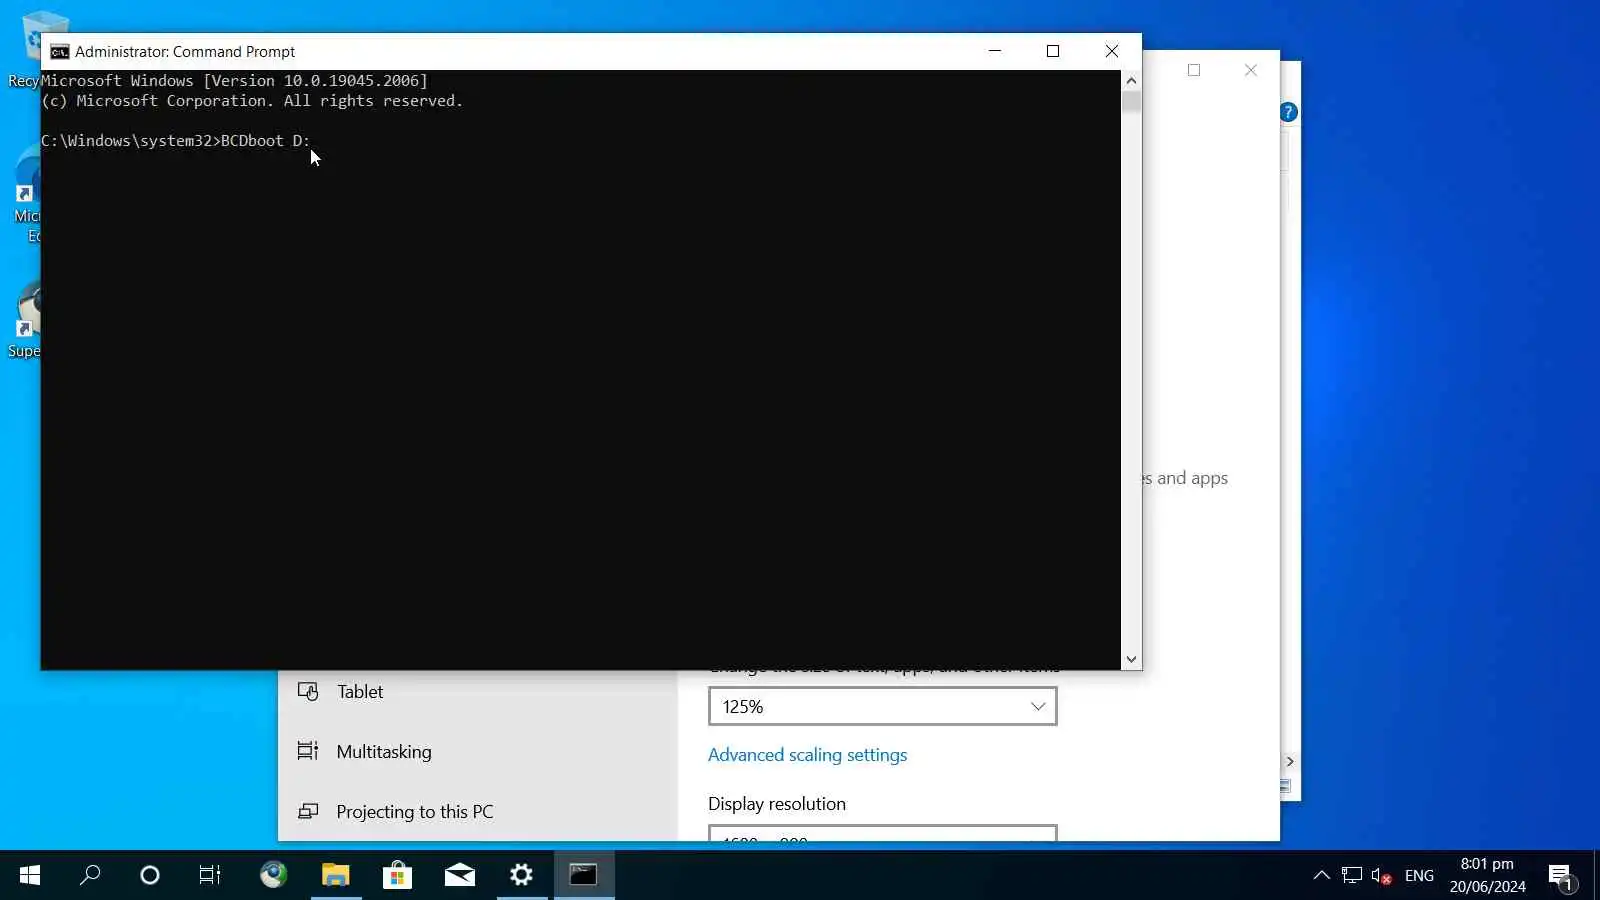
Task: Open Microsoft Store from the taskbar
Action: (397, 875)
